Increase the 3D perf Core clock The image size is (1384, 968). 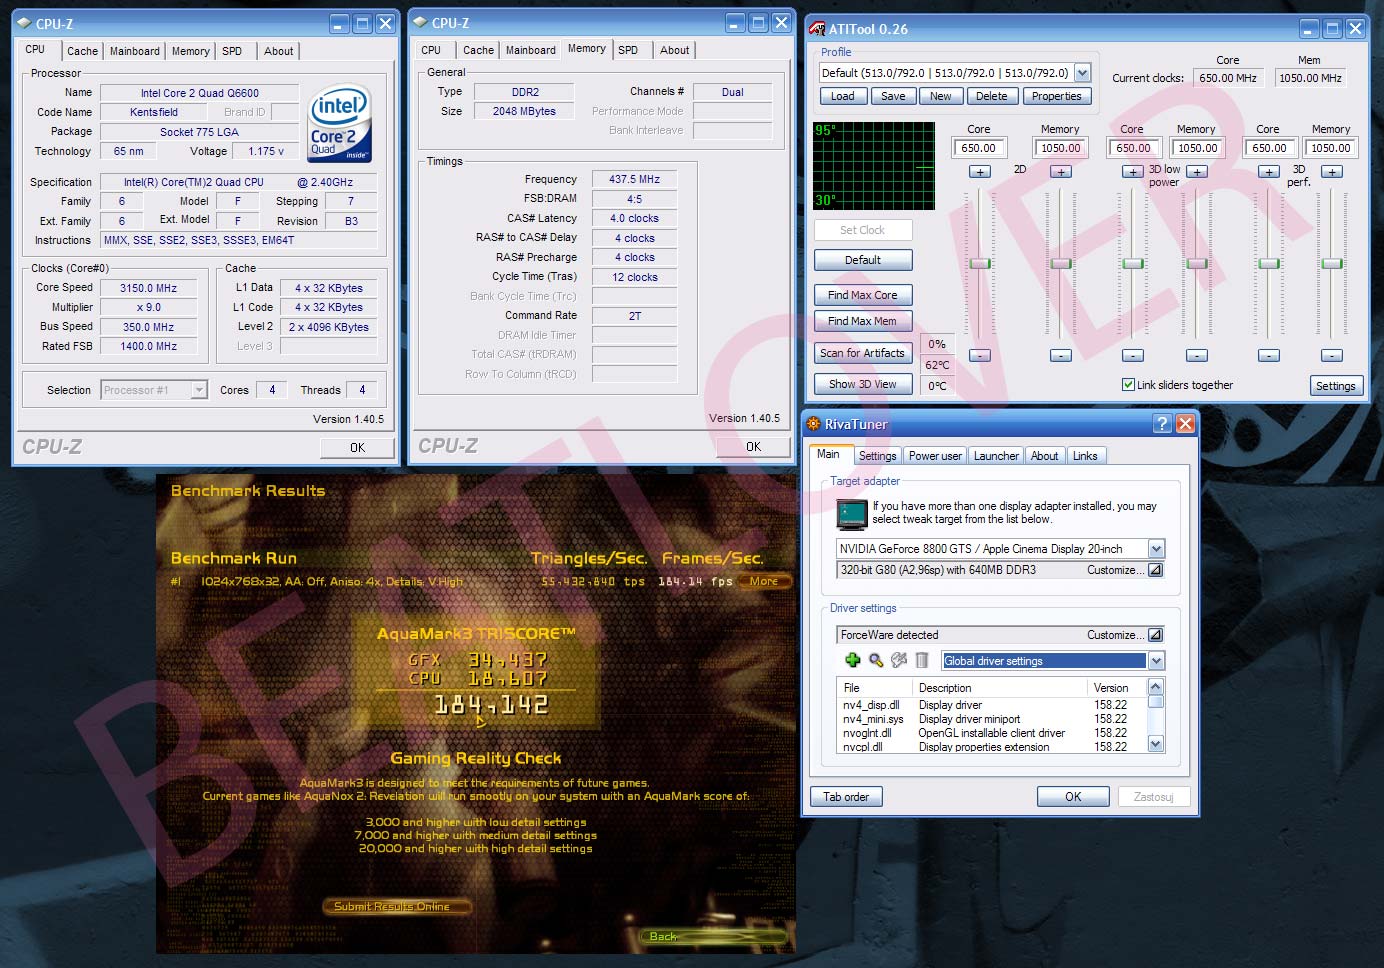point(1269,172)
